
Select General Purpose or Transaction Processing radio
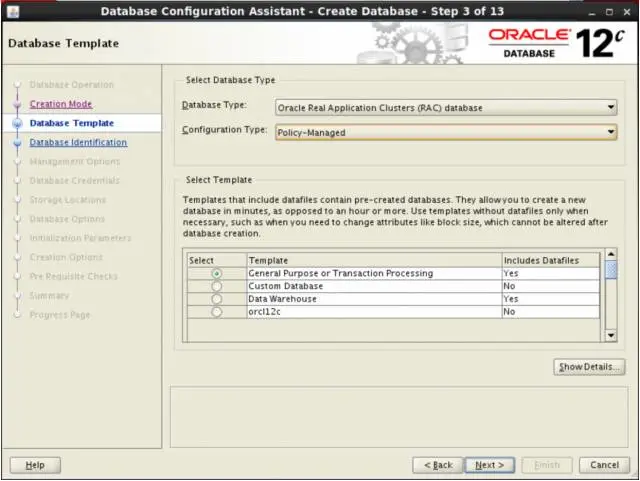click(x=217, y=274)
